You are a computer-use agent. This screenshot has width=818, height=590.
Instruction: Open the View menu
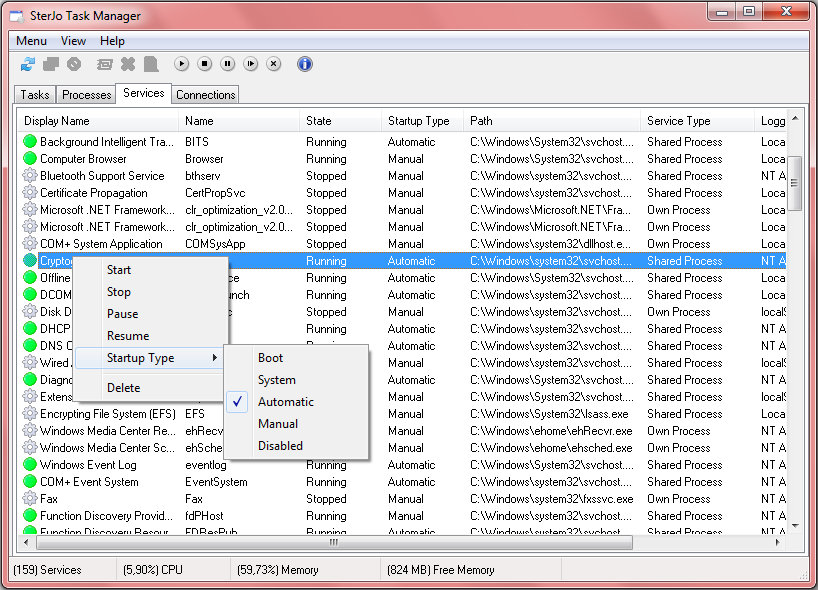[x=73, y=41]
